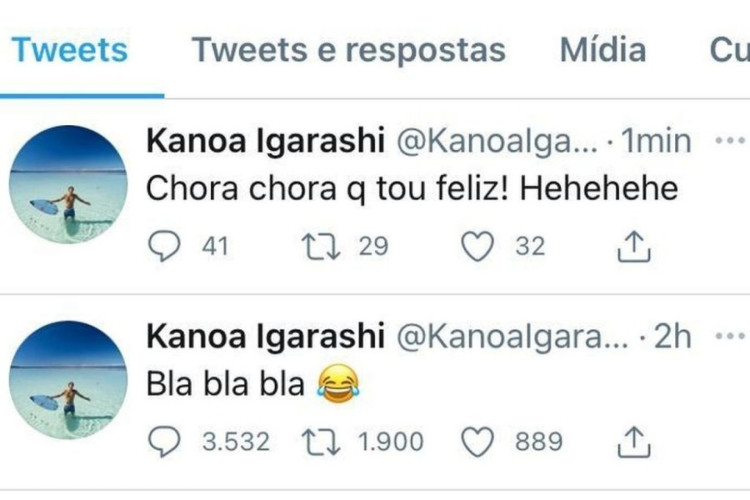750x500 pixels.
Task: Open Kanoa Igarashi's name on second tweet
Action: pos(266,337)
